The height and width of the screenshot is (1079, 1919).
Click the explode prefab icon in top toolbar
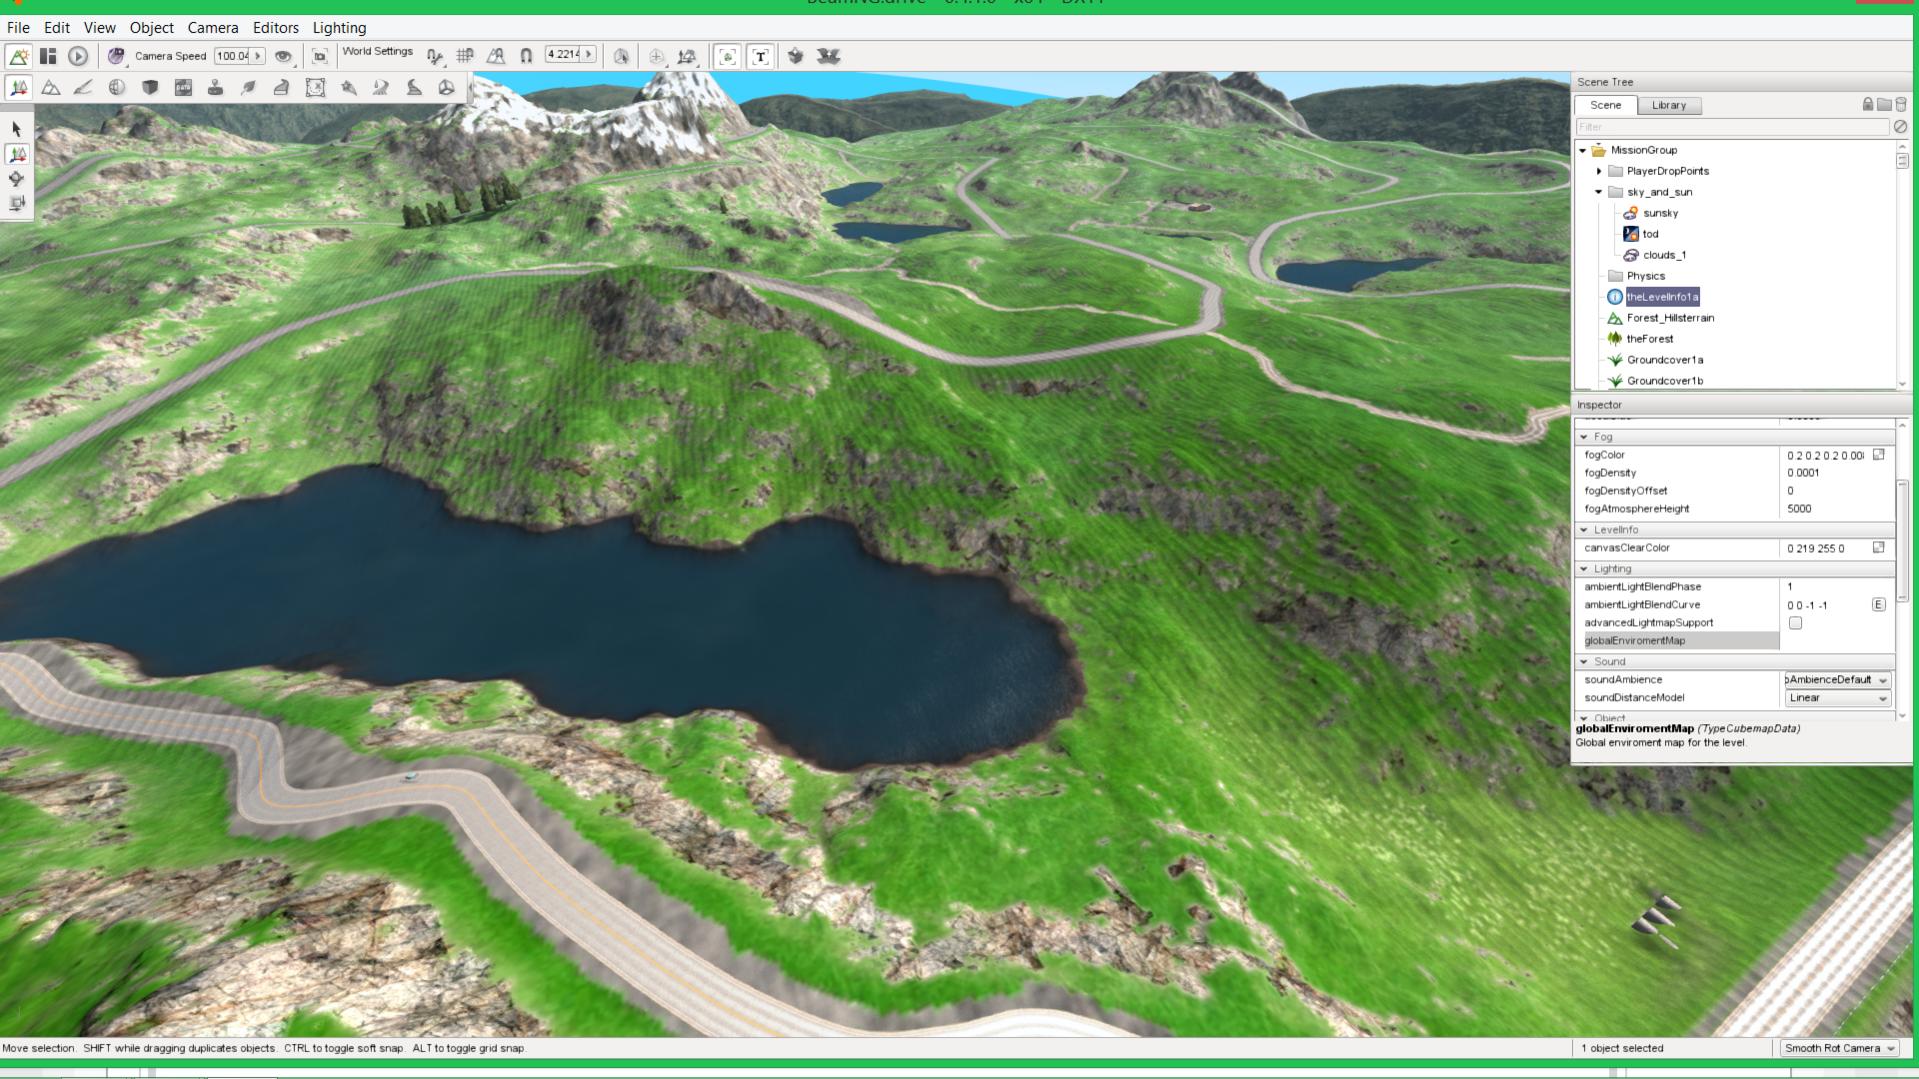coord(828,56)
